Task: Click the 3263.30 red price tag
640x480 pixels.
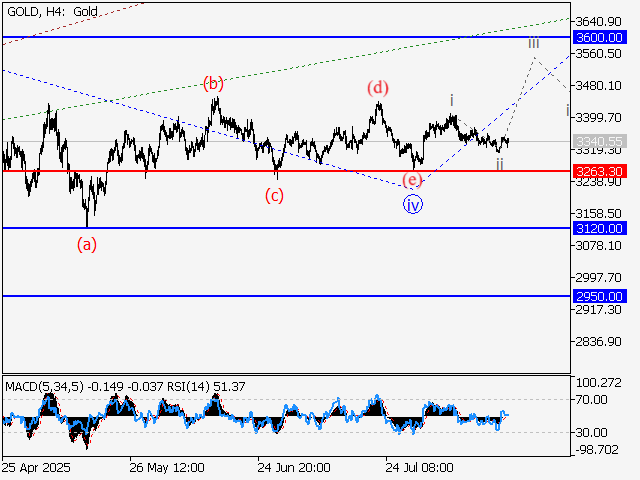Action: coord(600,171)
